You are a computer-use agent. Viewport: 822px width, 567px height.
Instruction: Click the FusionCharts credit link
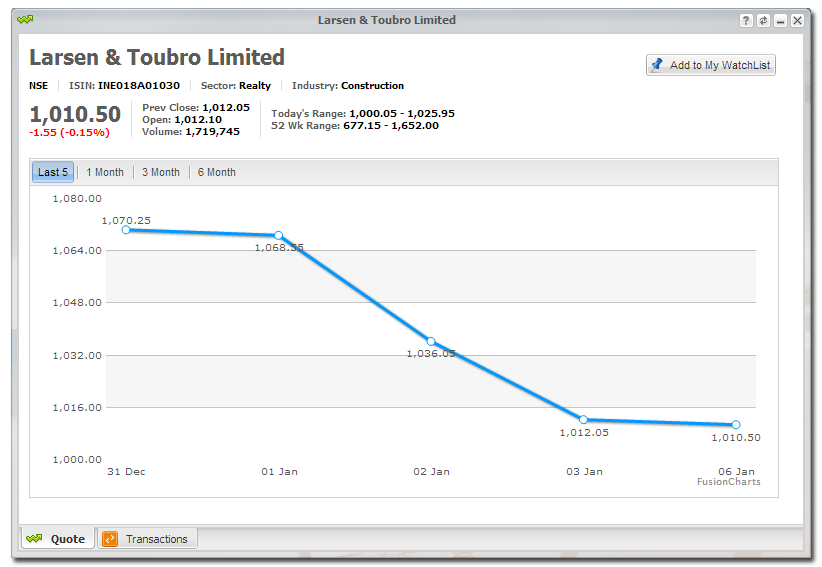click(x=729, y=482)
